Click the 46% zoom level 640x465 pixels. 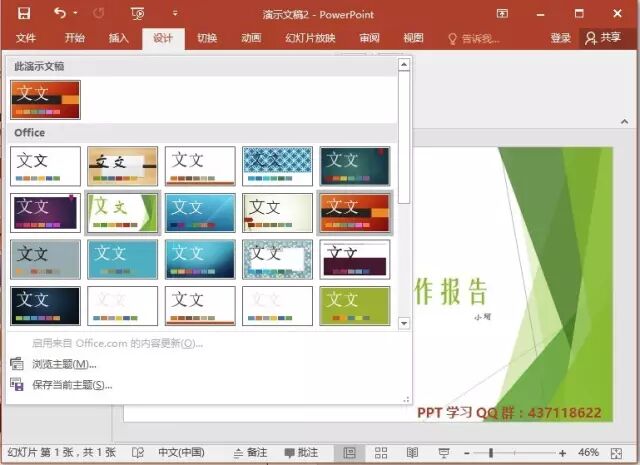pos(588,452)
